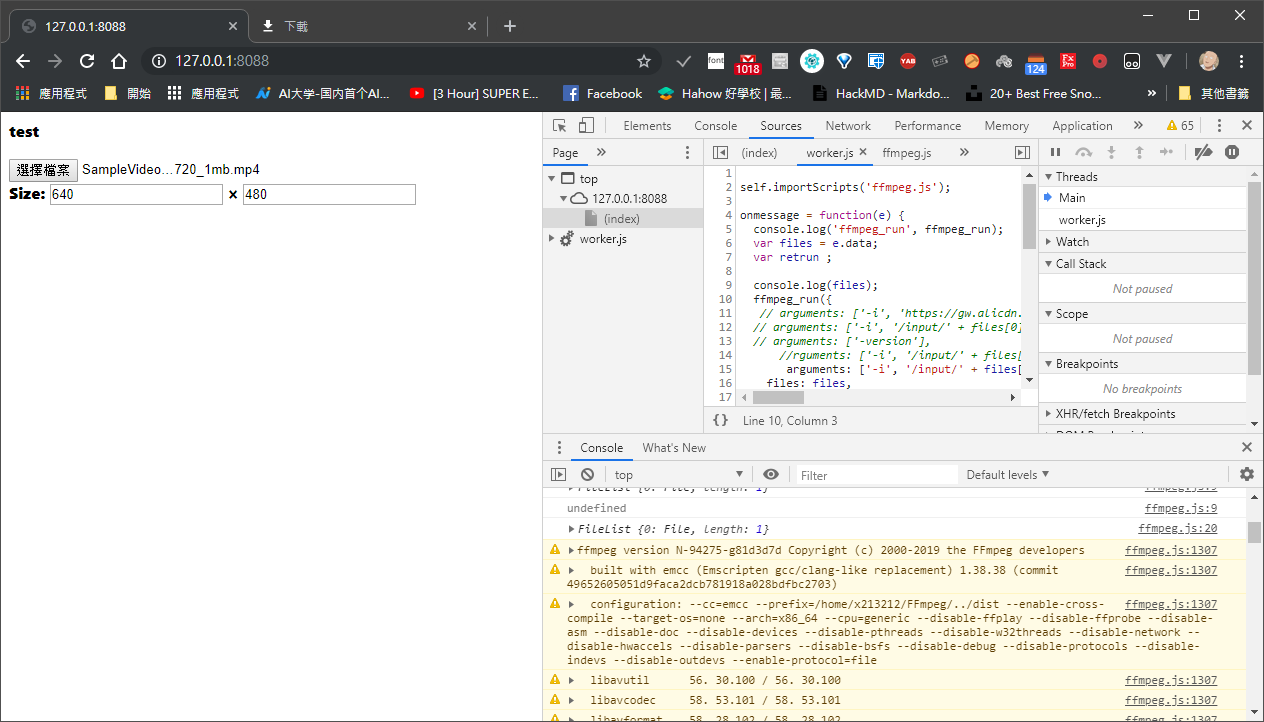This screenshot has height=722, width=1264.
Task: Open the ffmpeg.js source tab
Action: [906, 153]
